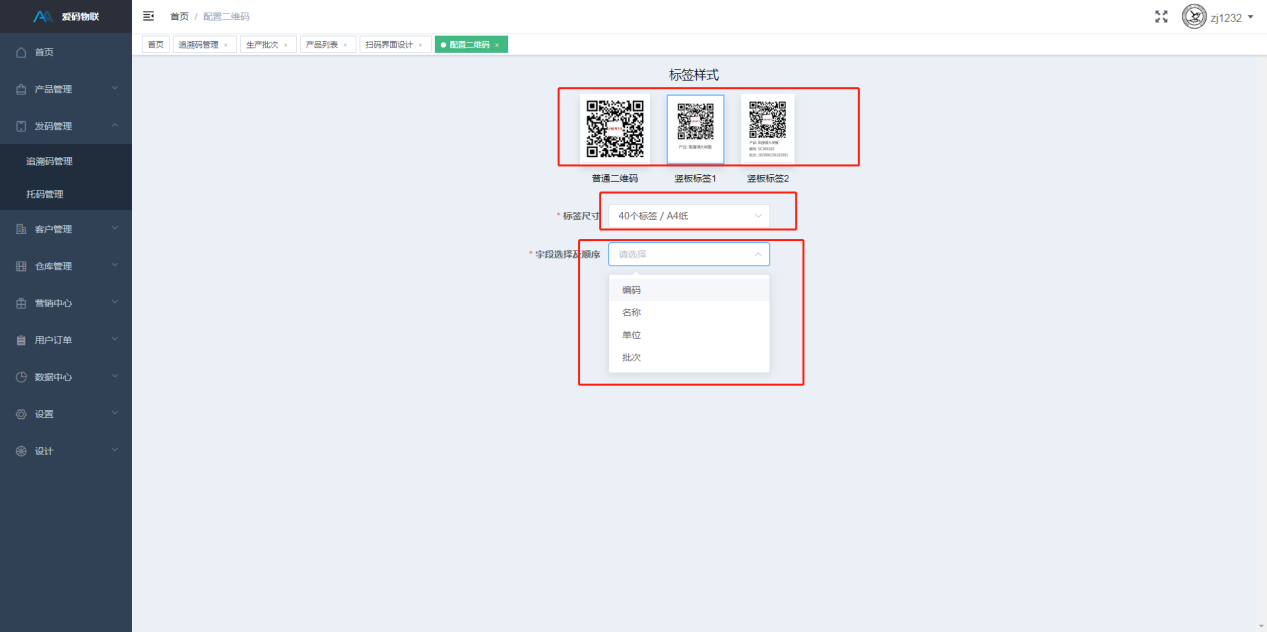Click the 普通二维码 caption text
The width and height of the screenshot is (1267, 632).
615,178
